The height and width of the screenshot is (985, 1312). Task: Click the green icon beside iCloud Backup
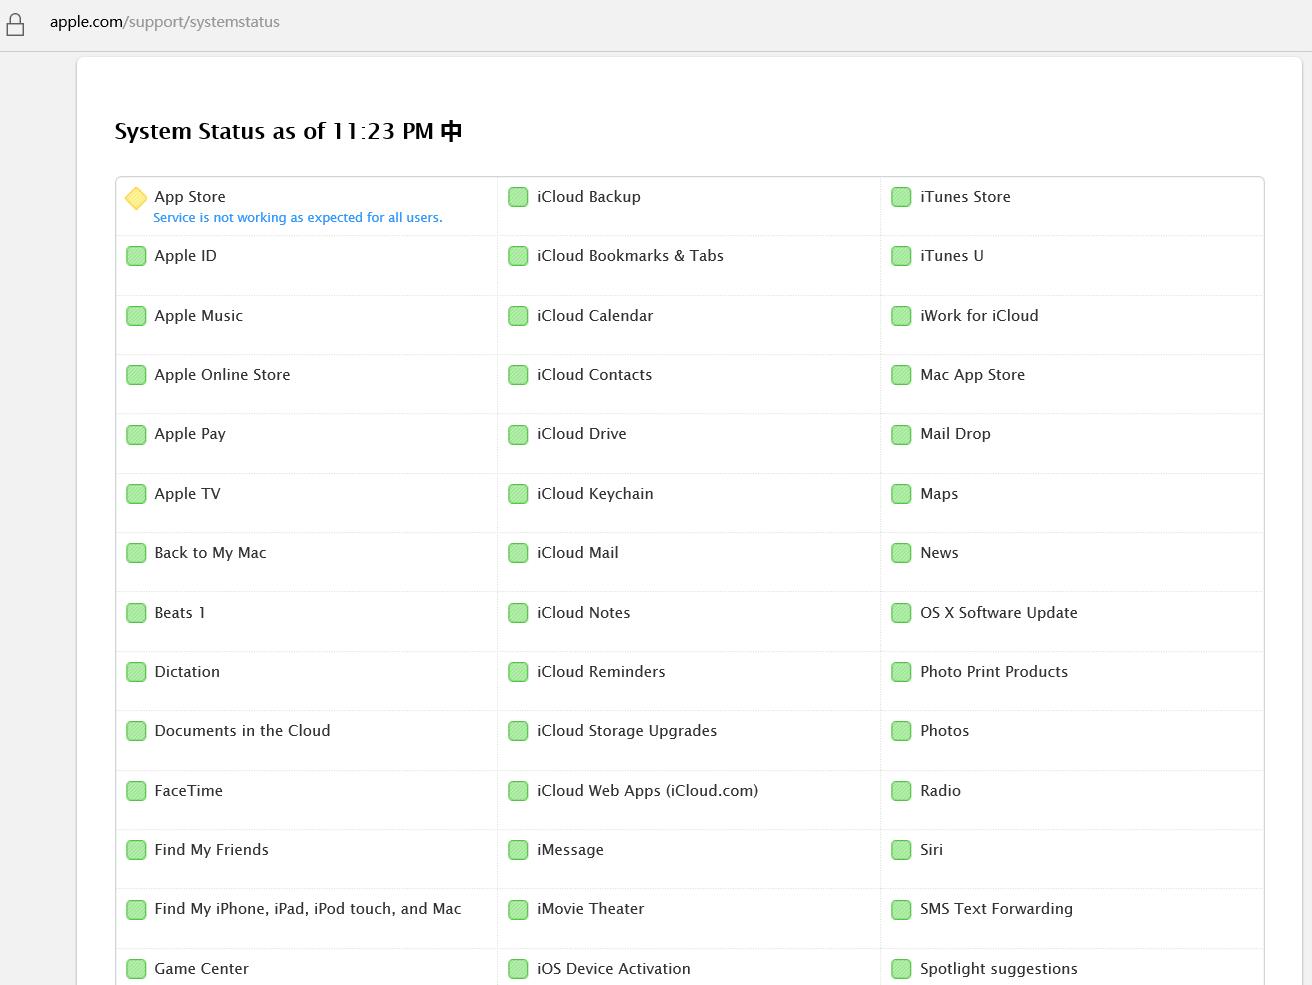tap(518, 197)
